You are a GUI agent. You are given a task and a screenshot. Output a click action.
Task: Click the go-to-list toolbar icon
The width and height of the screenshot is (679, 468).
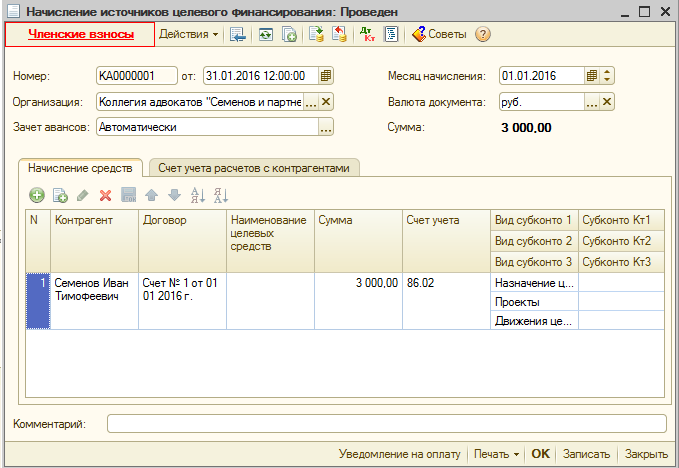pos(237,34)
